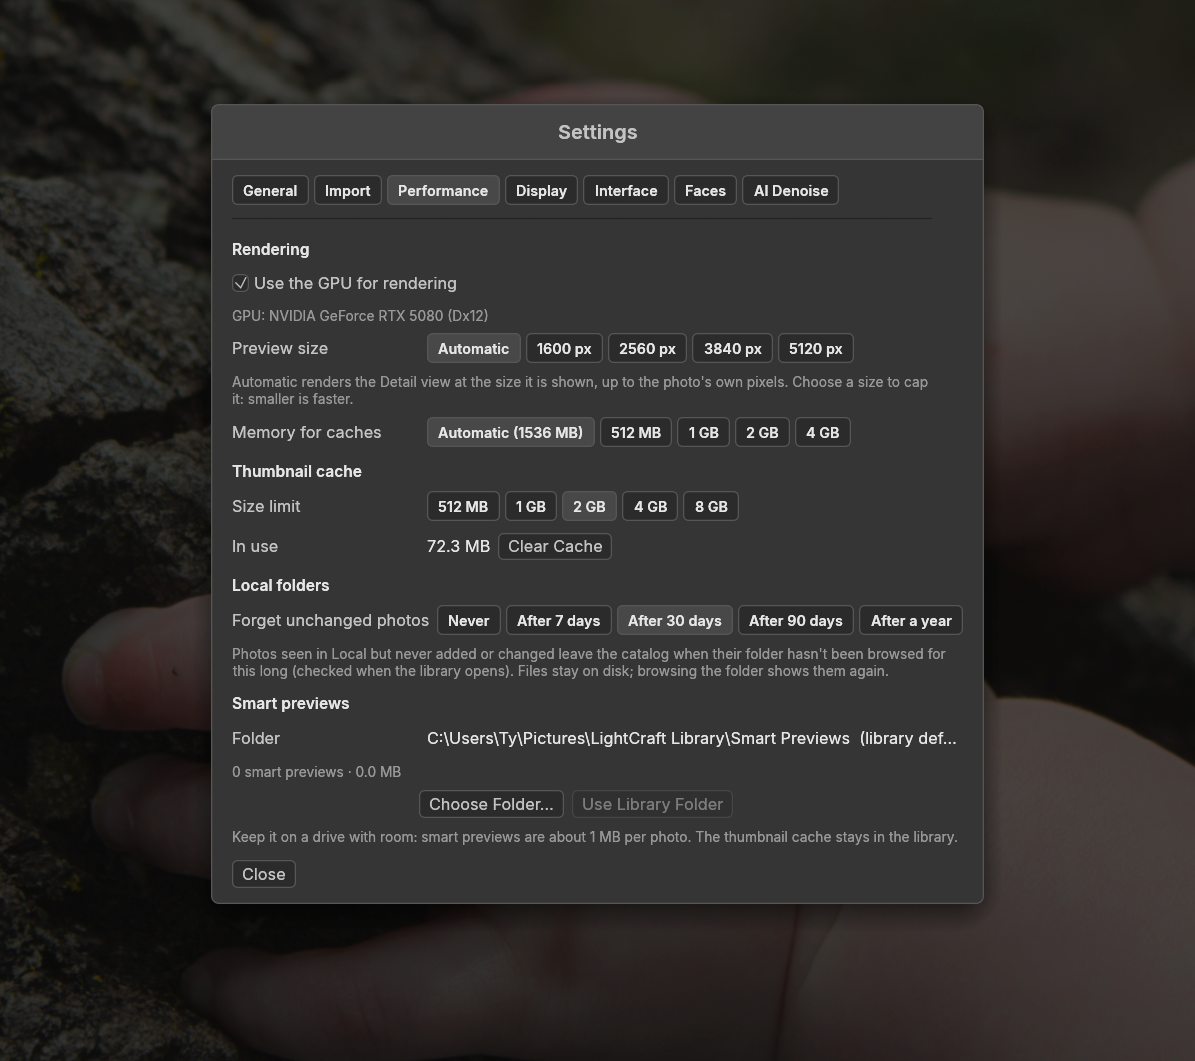Set thumbnail cache size limit to 1 GB
The height and width of the screenshot is (1061, 1195).
(x=530, y=506)
